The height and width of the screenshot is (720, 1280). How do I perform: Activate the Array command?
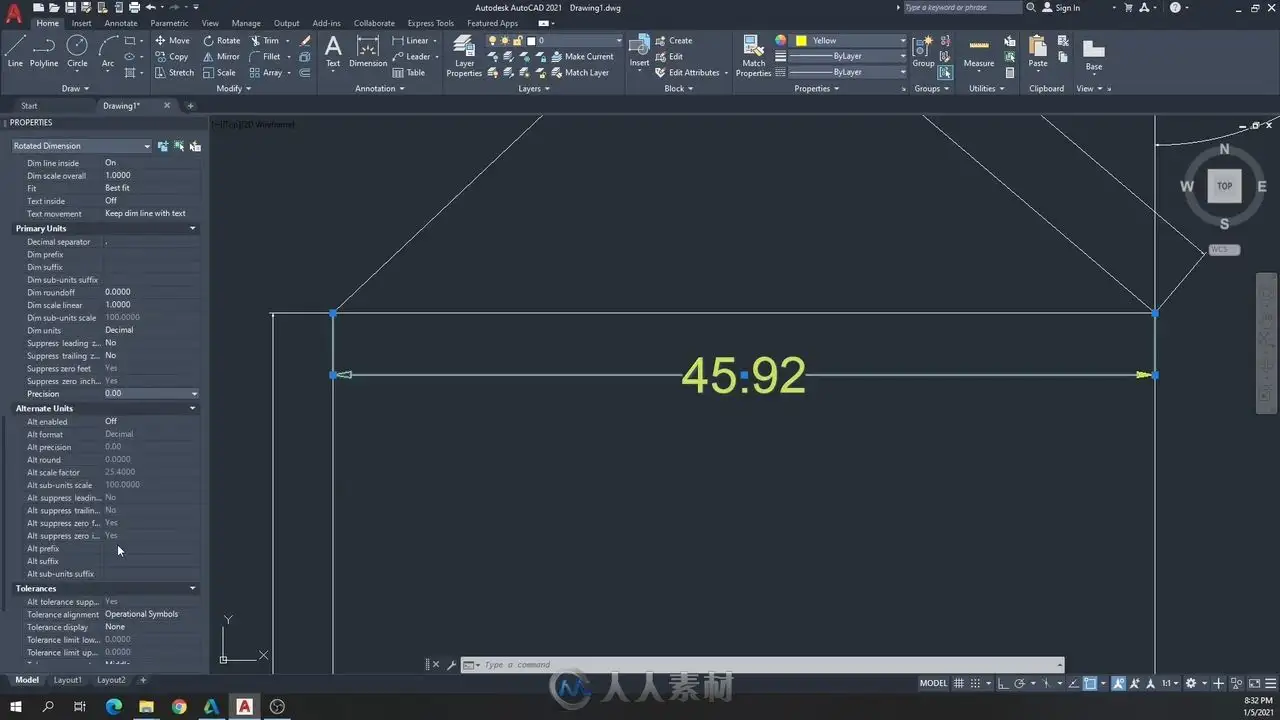265,73
